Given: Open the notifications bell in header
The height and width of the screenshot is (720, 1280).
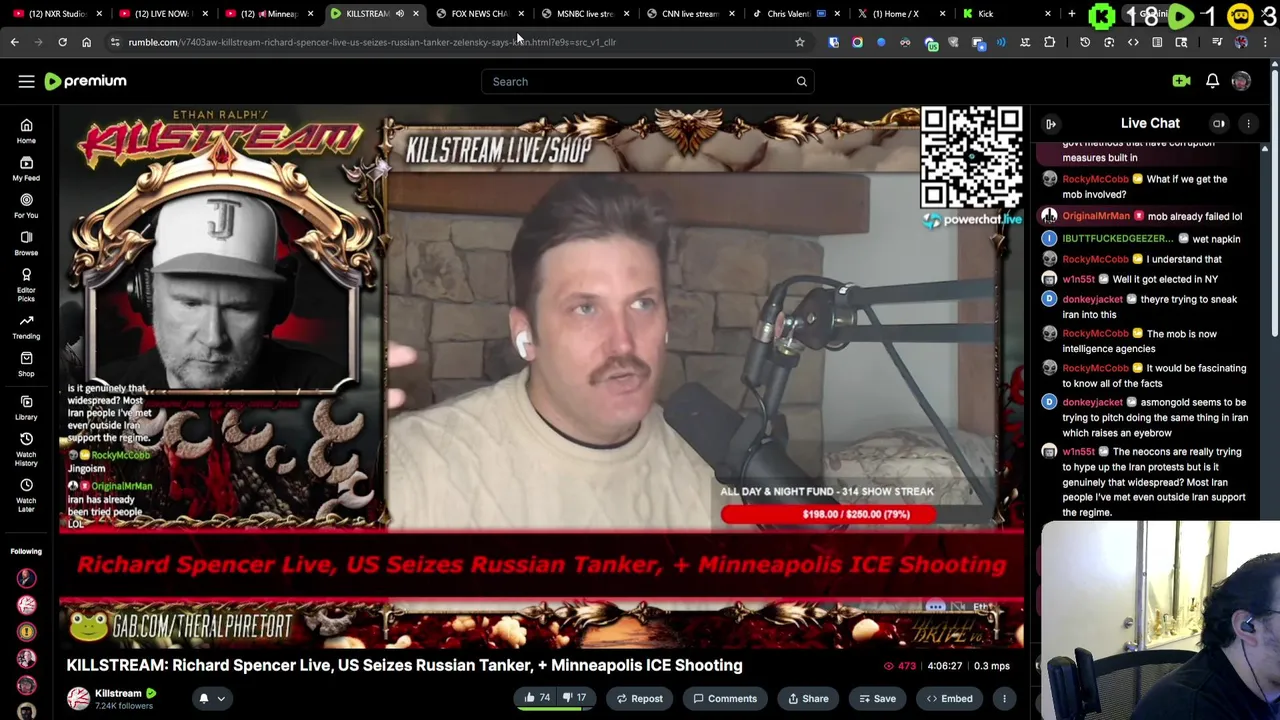Looking at the screenshot, I should (1212, 81).
